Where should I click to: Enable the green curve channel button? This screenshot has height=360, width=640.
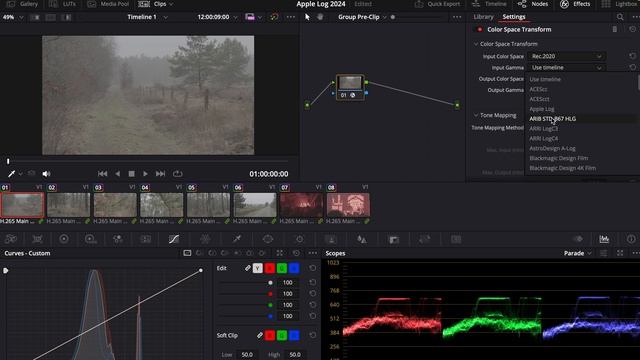point(282,268)
